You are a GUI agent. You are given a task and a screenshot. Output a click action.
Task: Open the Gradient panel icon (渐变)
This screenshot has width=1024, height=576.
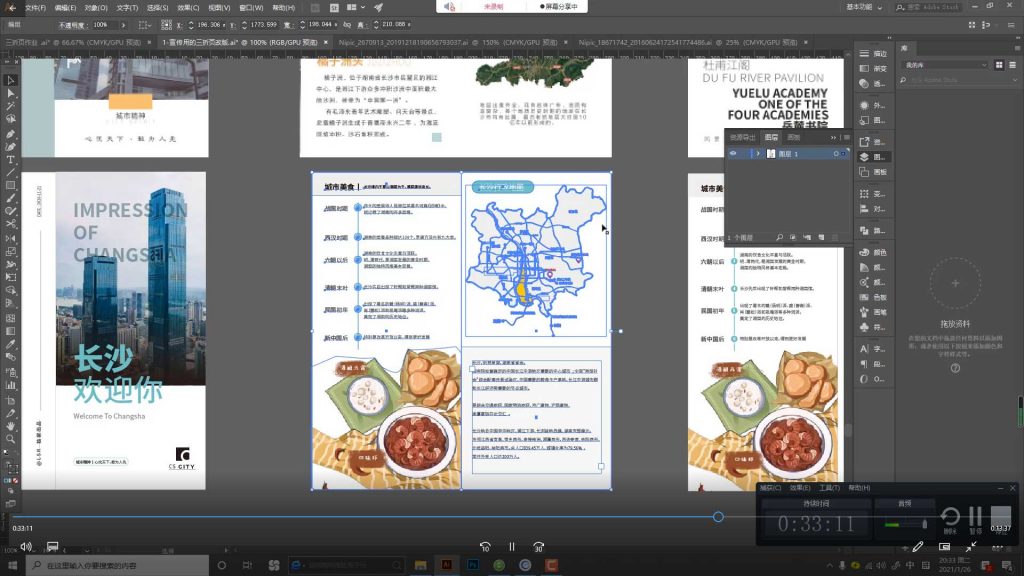click(866, 69)
